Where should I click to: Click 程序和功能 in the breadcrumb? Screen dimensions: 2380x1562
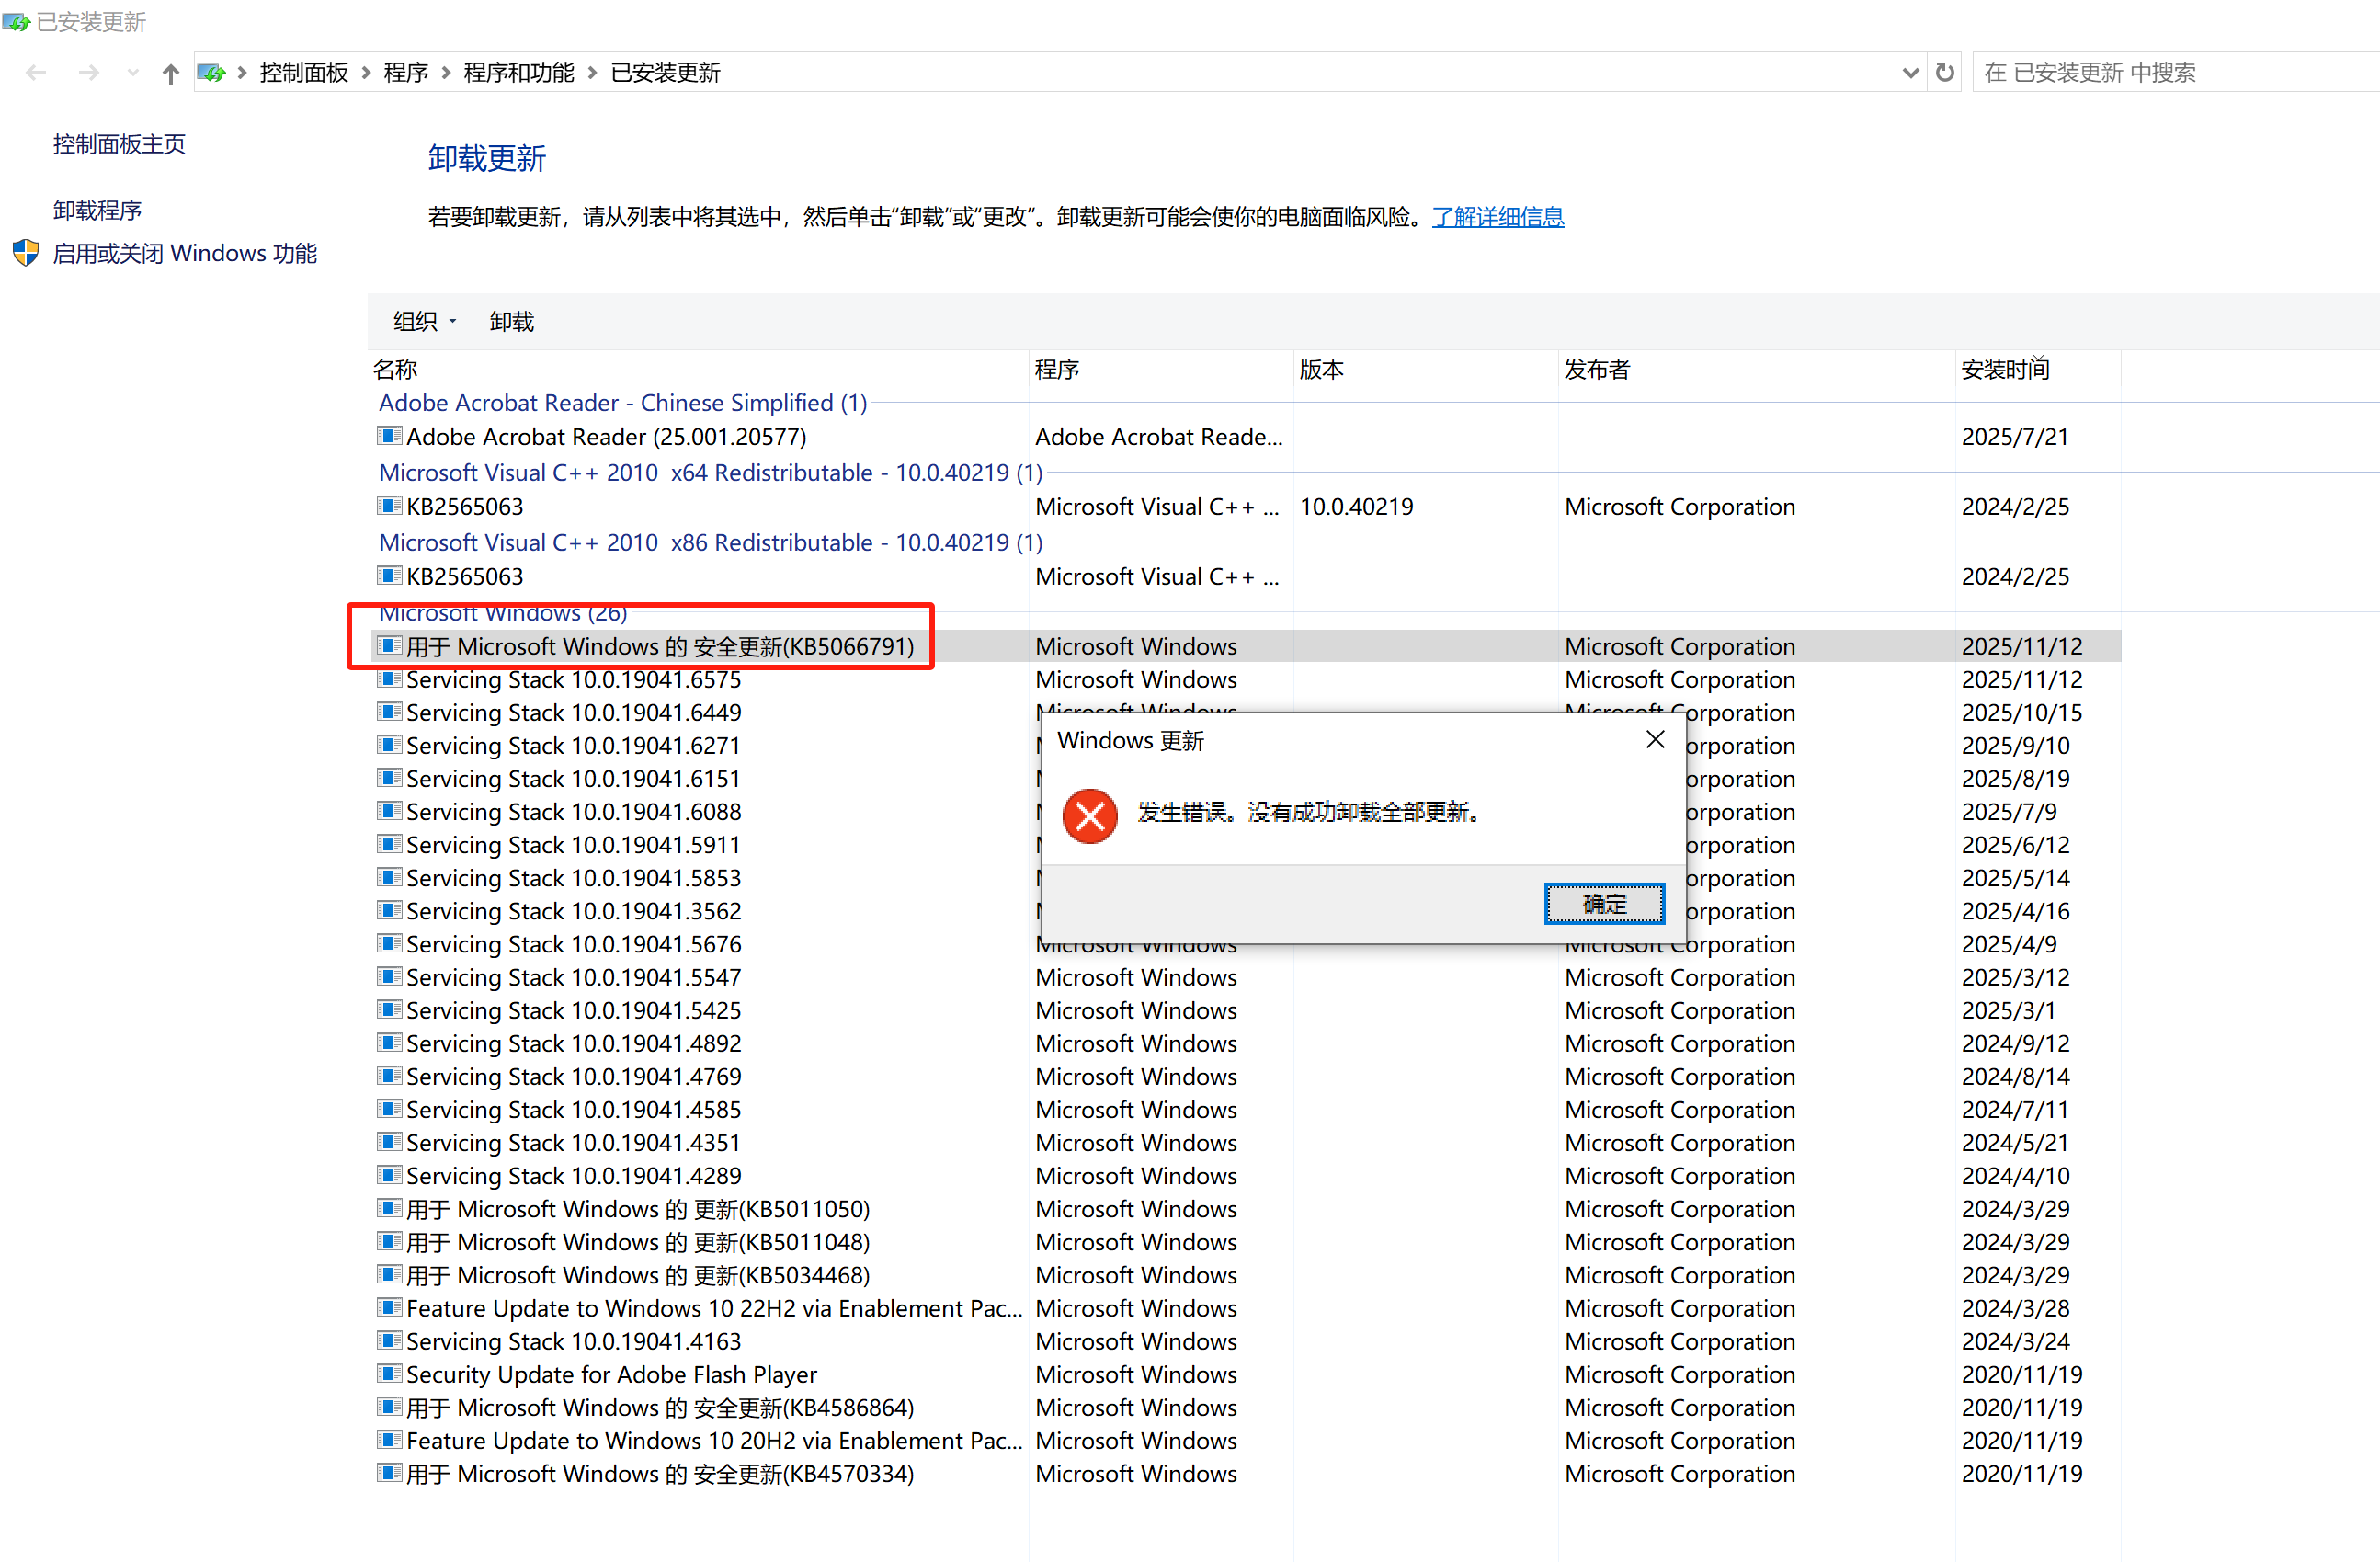518,73
